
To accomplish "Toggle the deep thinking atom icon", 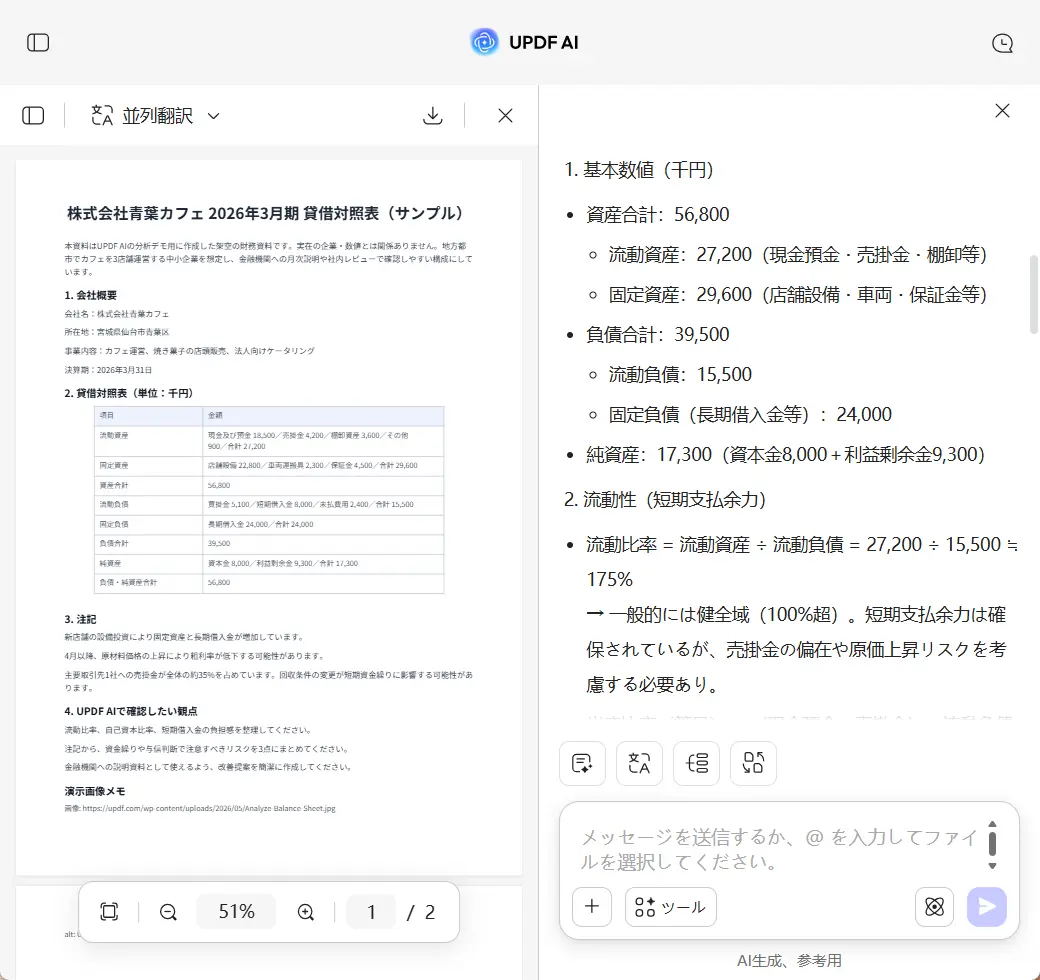I will coord(934,906).
